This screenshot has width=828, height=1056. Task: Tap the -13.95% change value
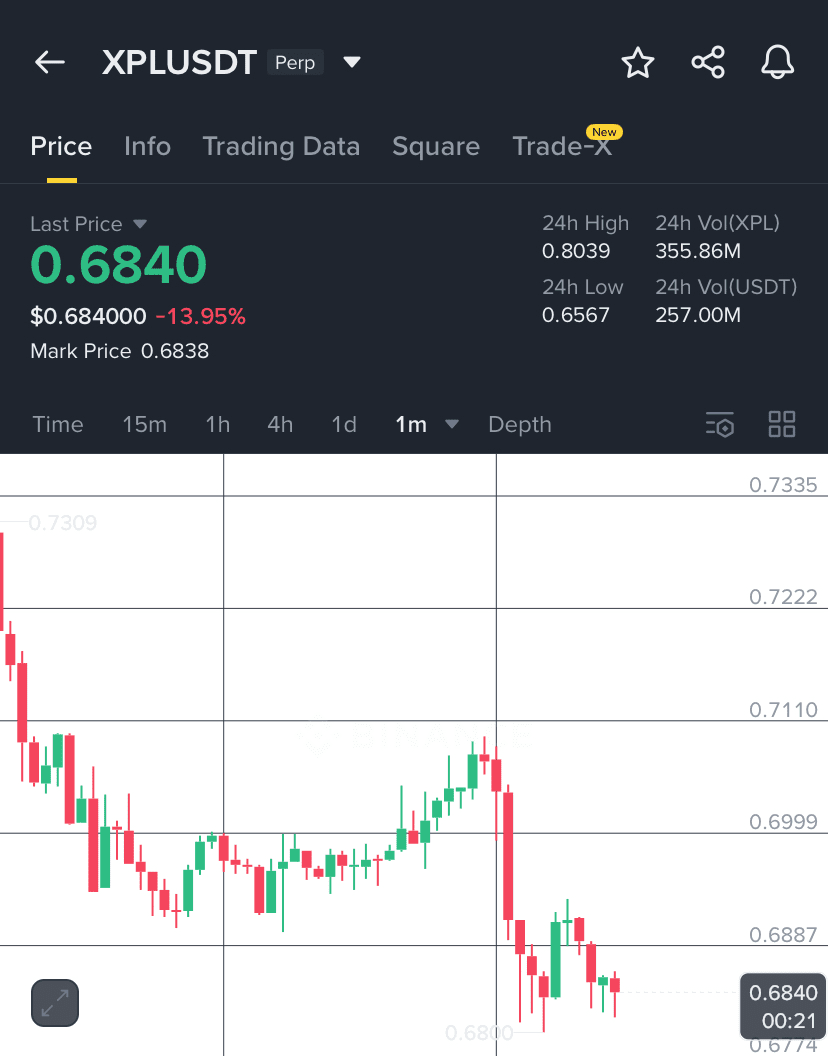[x=201, y=316]
